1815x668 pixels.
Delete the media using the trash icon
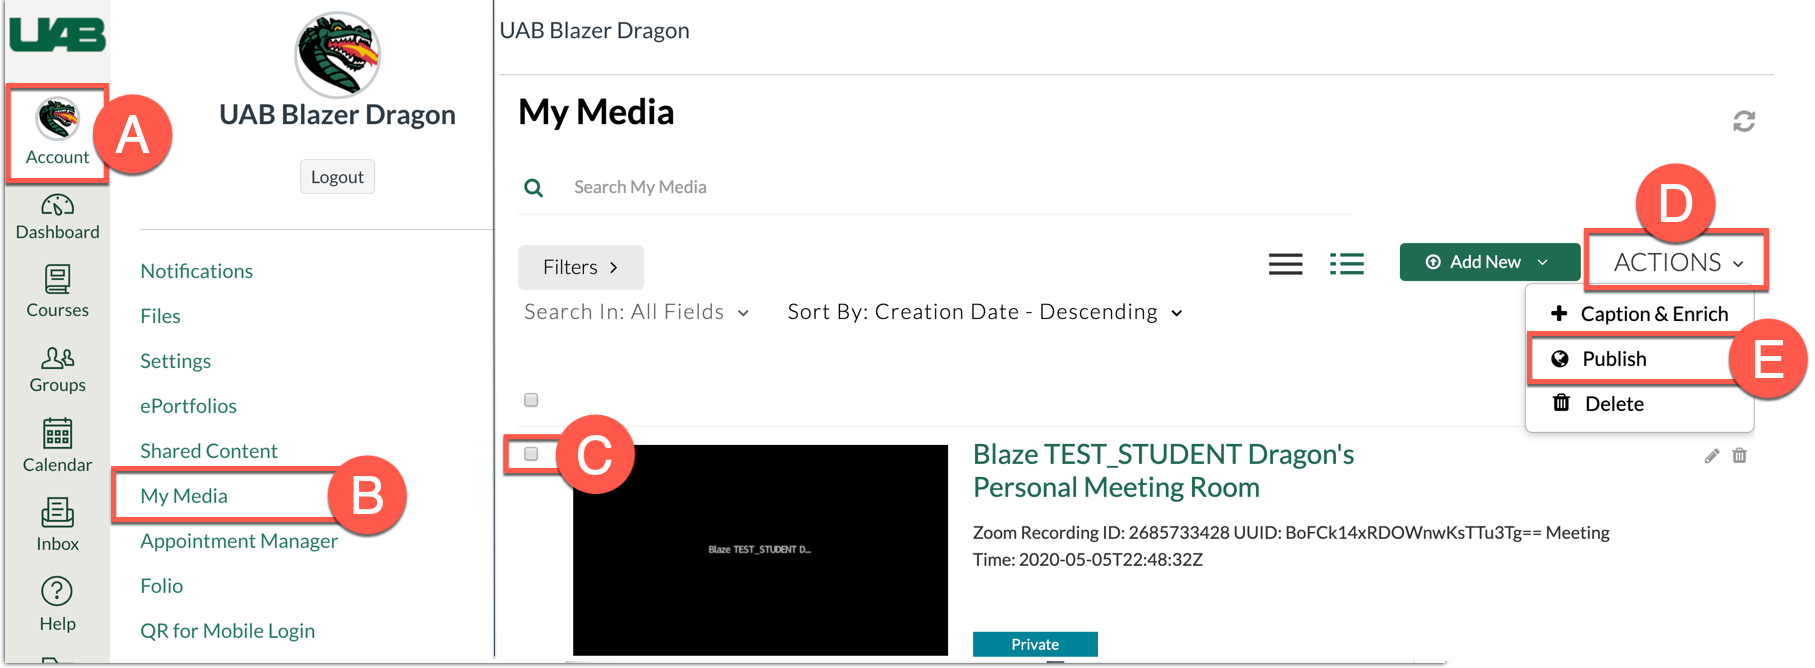[1740, 455]
